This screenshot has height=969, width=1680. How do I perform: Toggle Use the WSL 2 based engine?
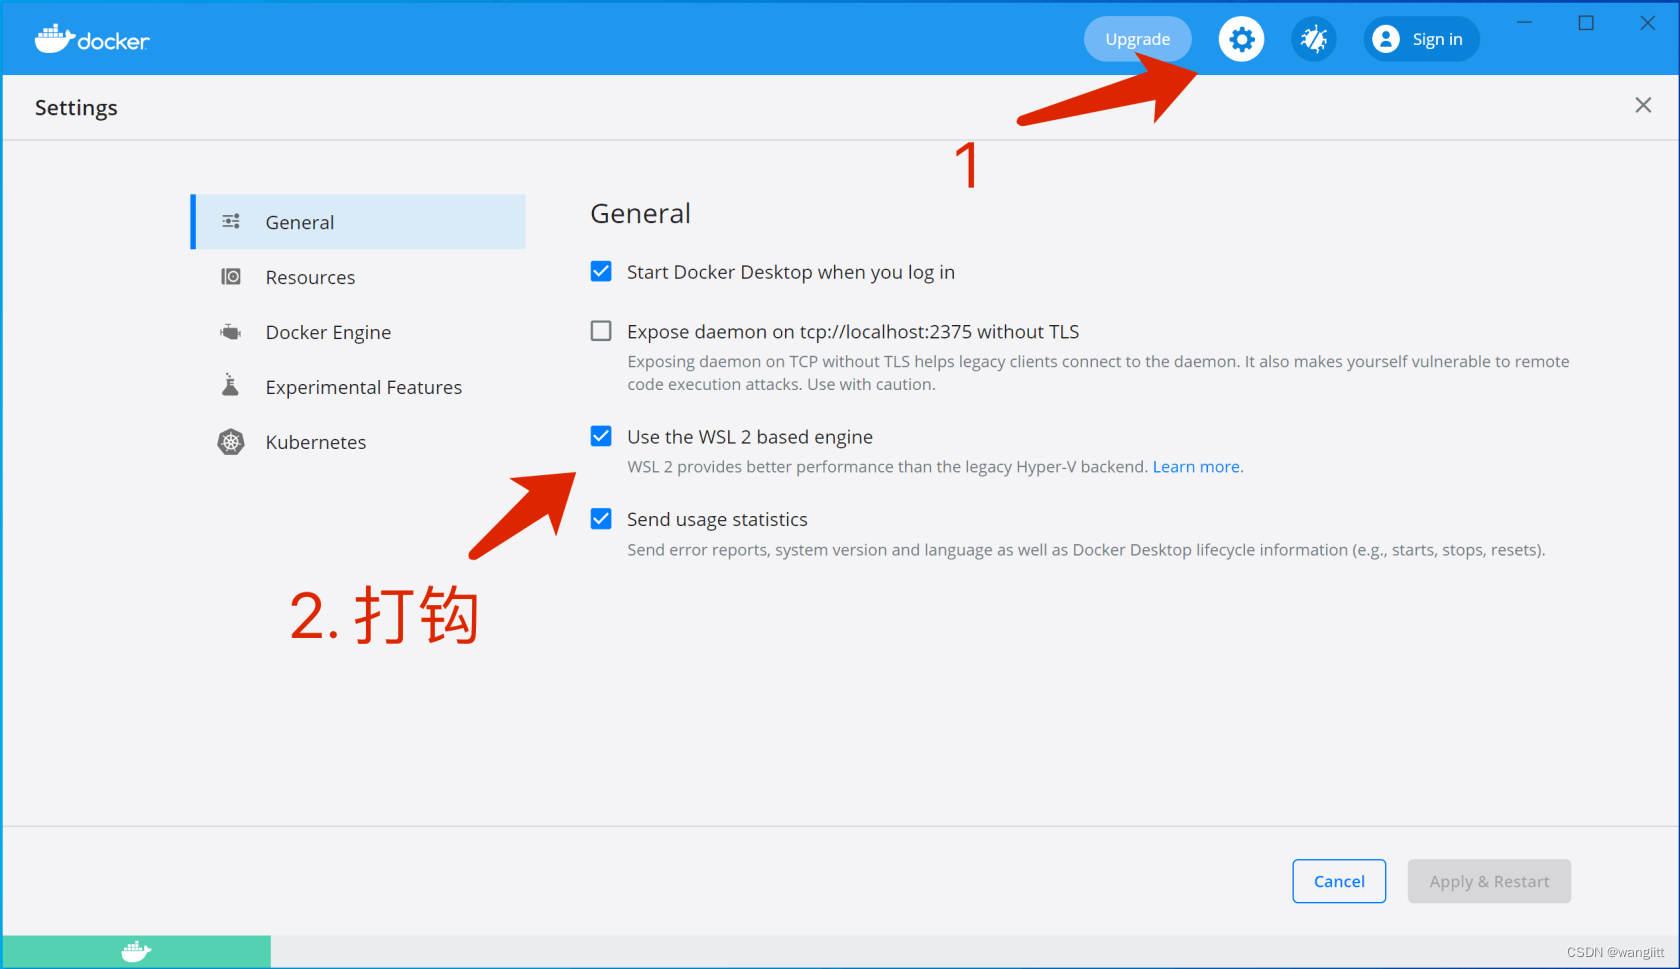click(601, 436)
